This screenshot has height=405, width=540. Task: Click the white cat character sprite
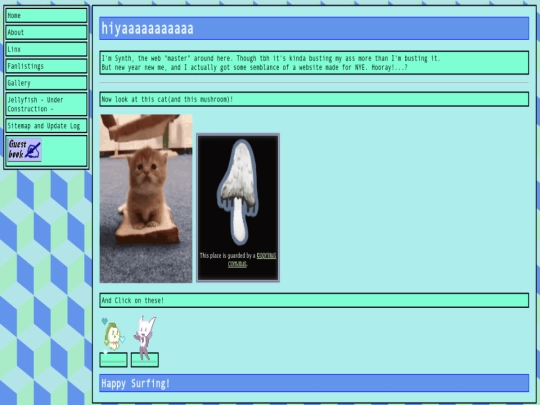coord(145,337)
